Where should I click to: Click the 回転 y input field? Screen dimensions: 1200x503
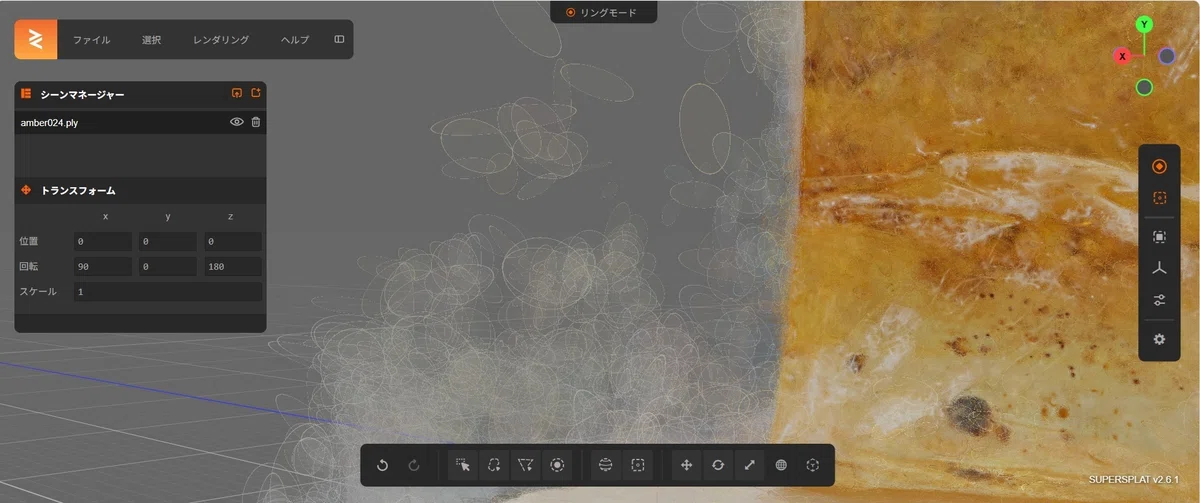point(168,266)
